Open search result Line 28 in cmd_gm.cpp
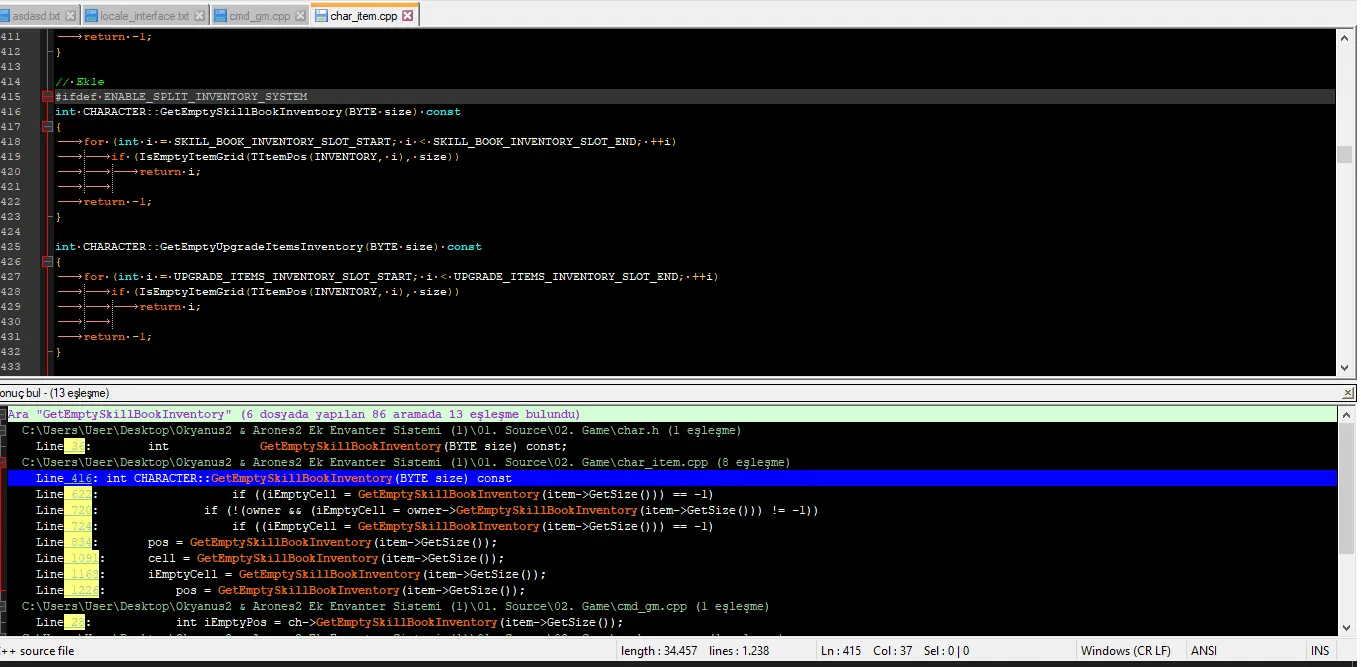1361x667 pixels. point(300,623)
